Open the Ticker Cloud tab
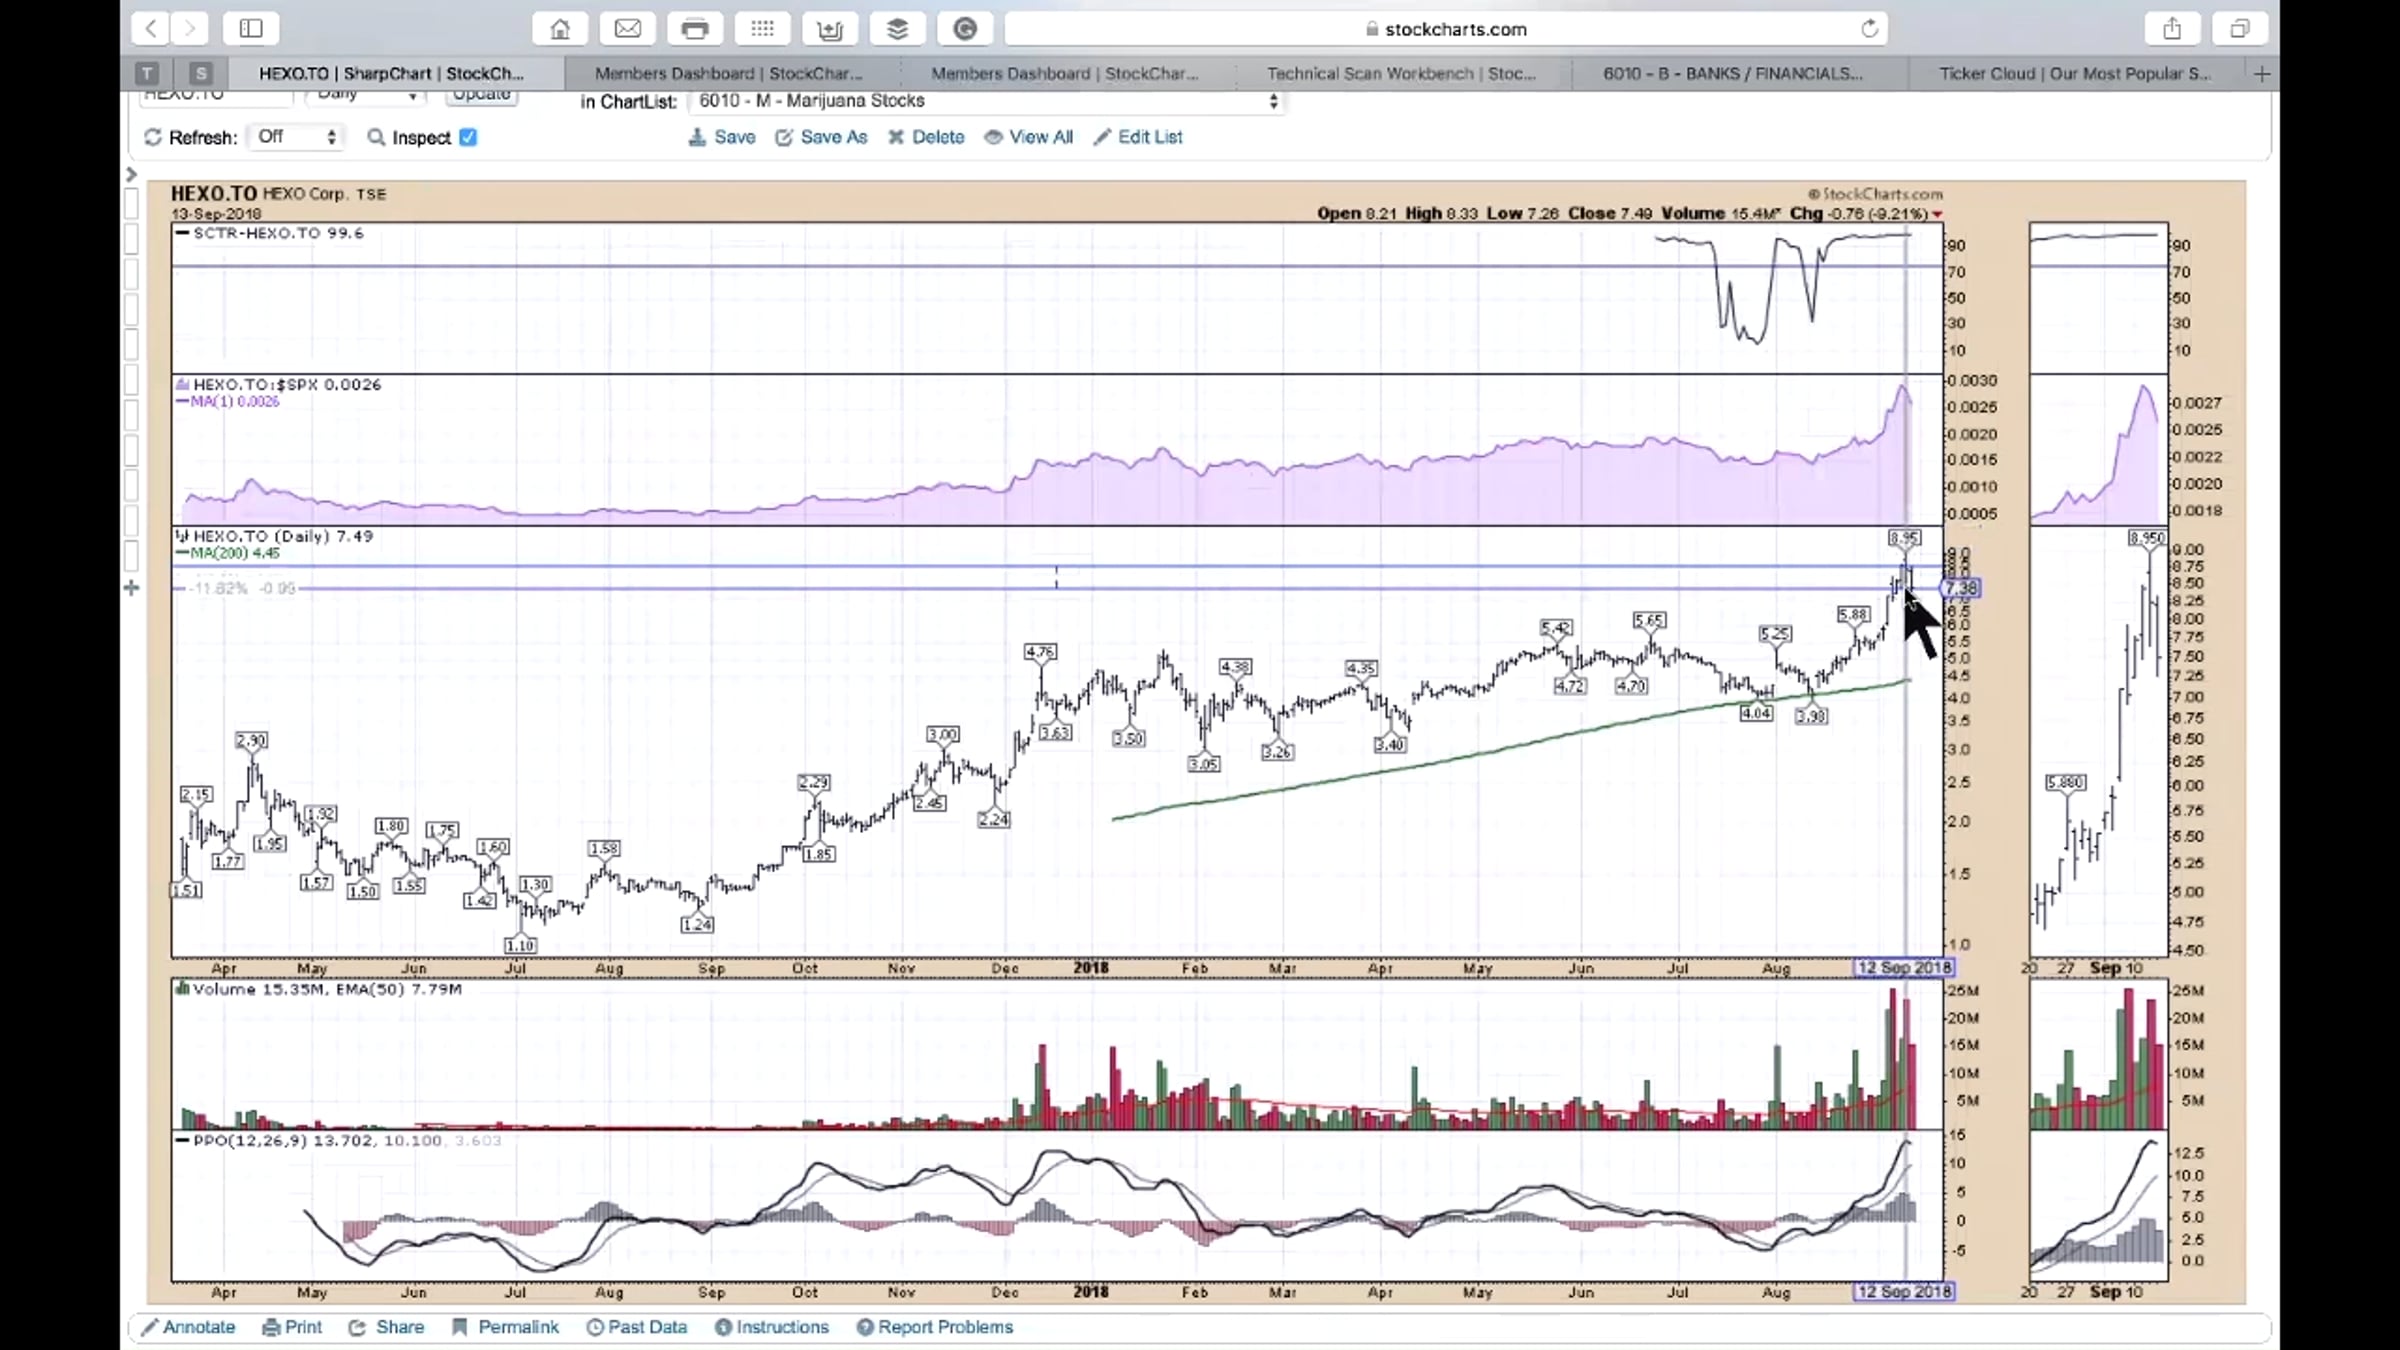This screenshot has width=2400, height=1350. click(x=2075, y=74)
